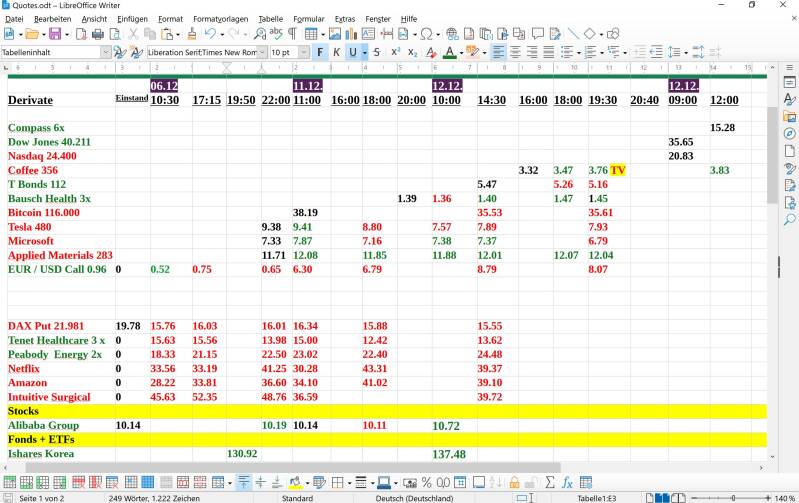
Task: Insert a Sum in table toolbar
Action: 550,482
